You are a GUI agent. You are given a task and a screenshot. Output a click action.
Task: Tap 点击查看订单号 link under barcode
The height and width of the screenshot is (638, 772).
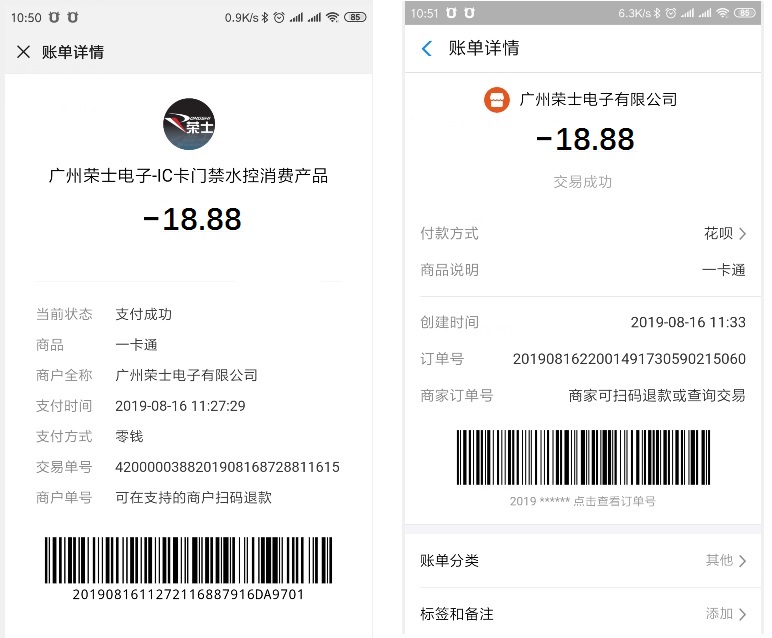614,501
